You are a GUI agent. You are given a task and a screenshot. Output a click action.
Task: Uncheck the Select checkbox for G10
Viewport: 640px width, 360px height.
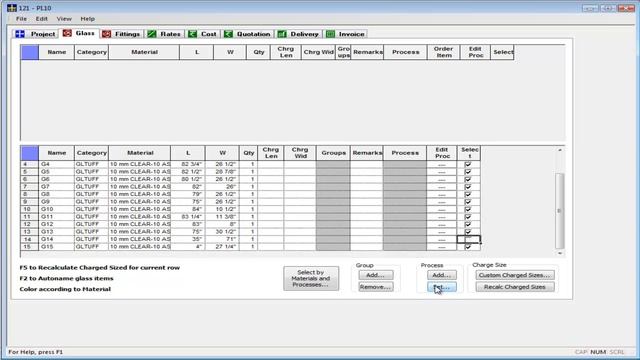tap(468, 209)
